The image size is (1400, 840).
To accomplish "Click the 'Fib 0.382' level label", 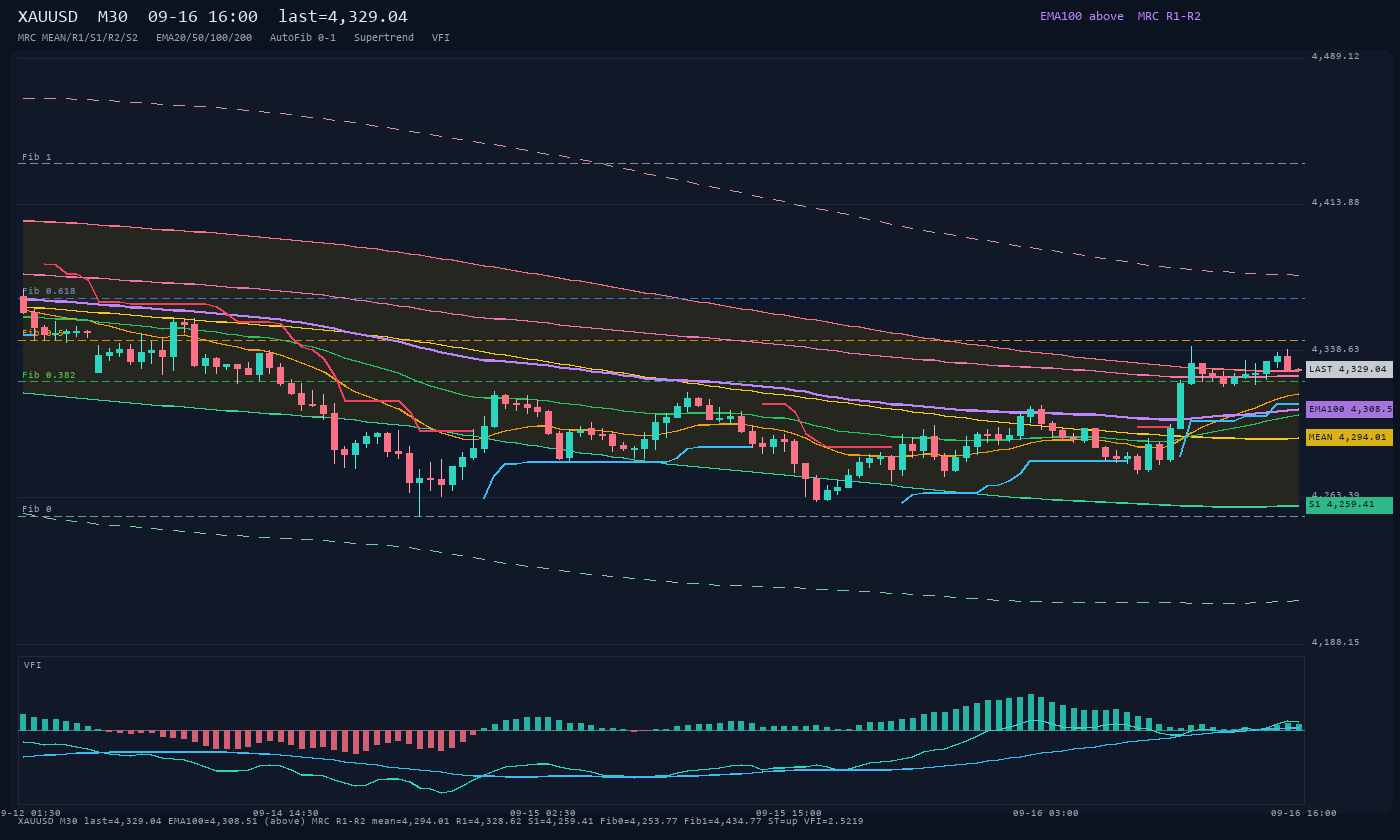I will coord(49,375).
